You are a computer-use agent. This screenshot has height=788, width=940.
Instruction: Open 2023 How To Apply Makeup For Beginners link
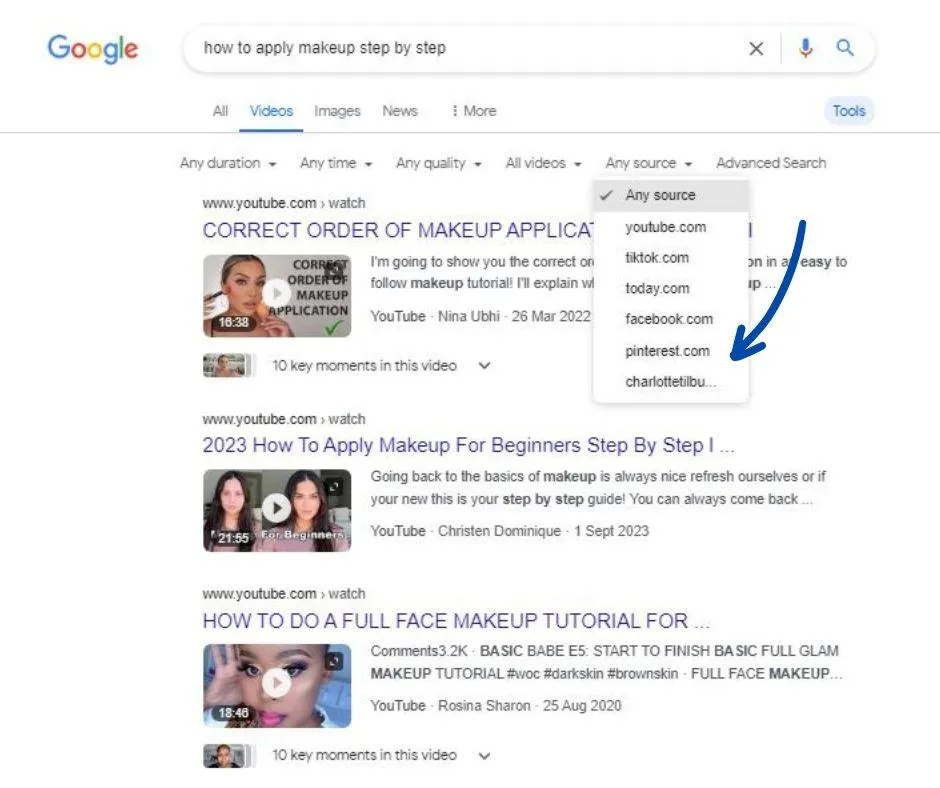pos(468,446)
